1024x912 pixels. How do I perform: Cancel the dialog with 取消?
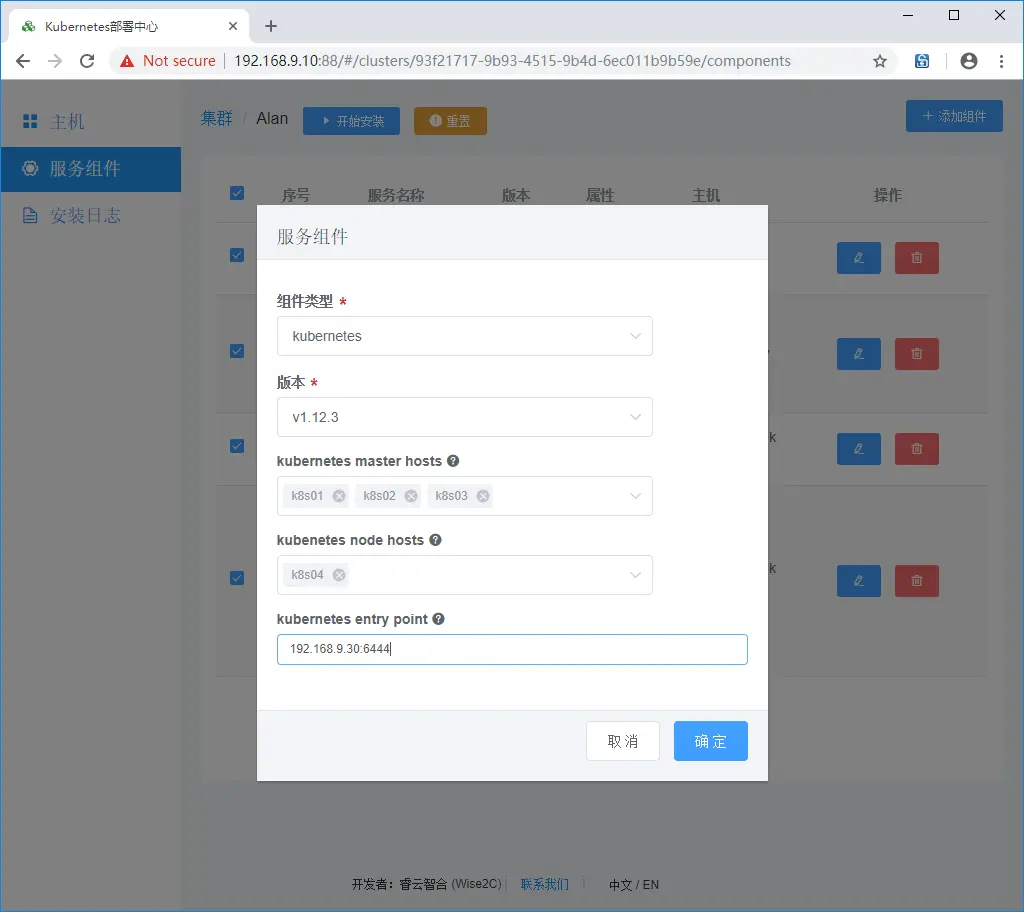(x=622, y=741)
